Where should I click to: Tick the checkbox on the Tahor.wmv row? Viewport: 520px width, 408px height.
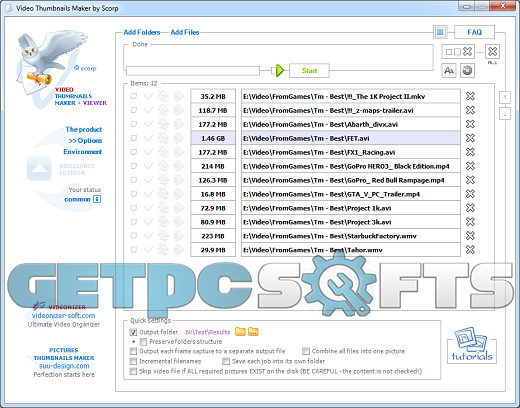(x=134, y=250)
